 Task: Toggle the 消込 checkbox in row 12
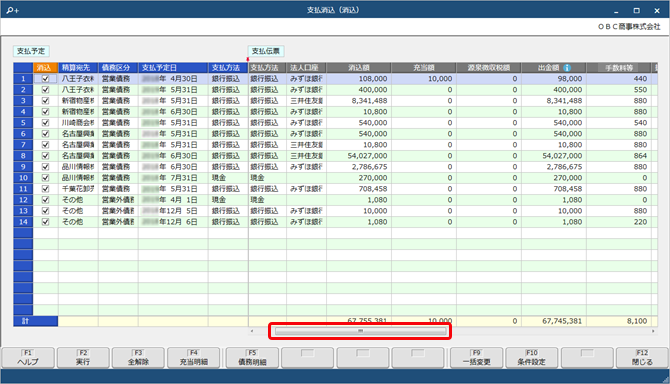tap(45, 200)
